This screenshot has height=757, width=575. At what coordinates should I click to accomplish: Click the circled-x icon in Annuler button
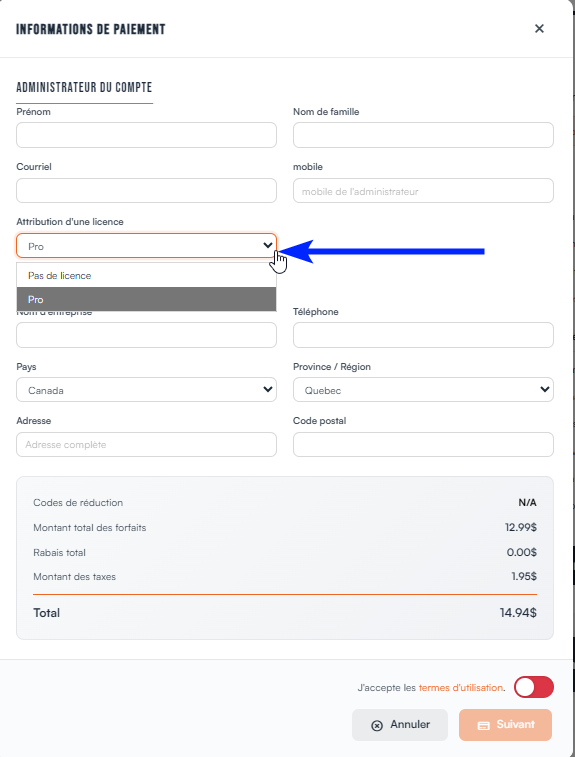click(x=377, y=725)
